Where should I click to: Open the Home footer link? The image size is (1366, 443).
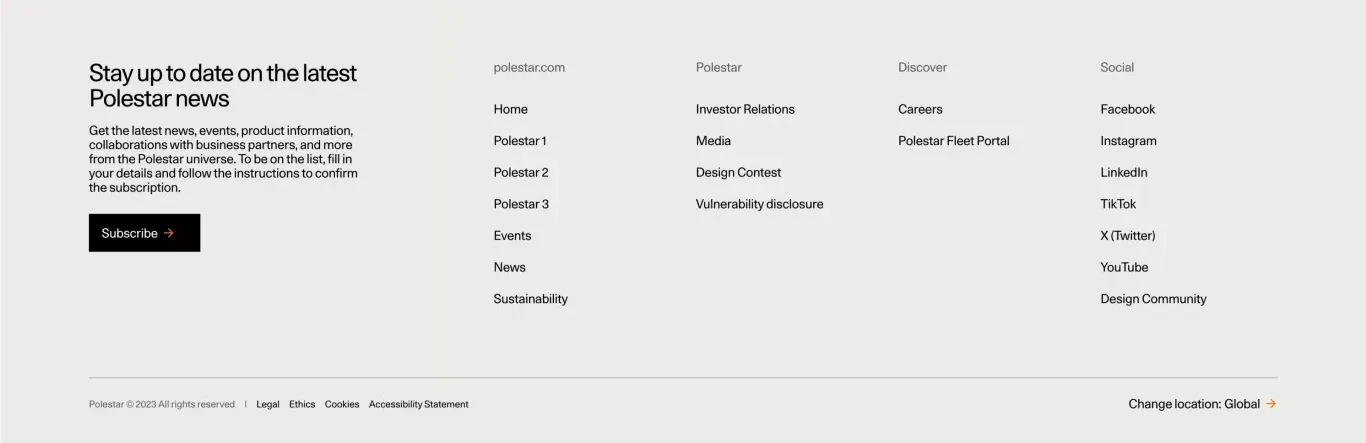pyautogui.click(x=510, y=109)
